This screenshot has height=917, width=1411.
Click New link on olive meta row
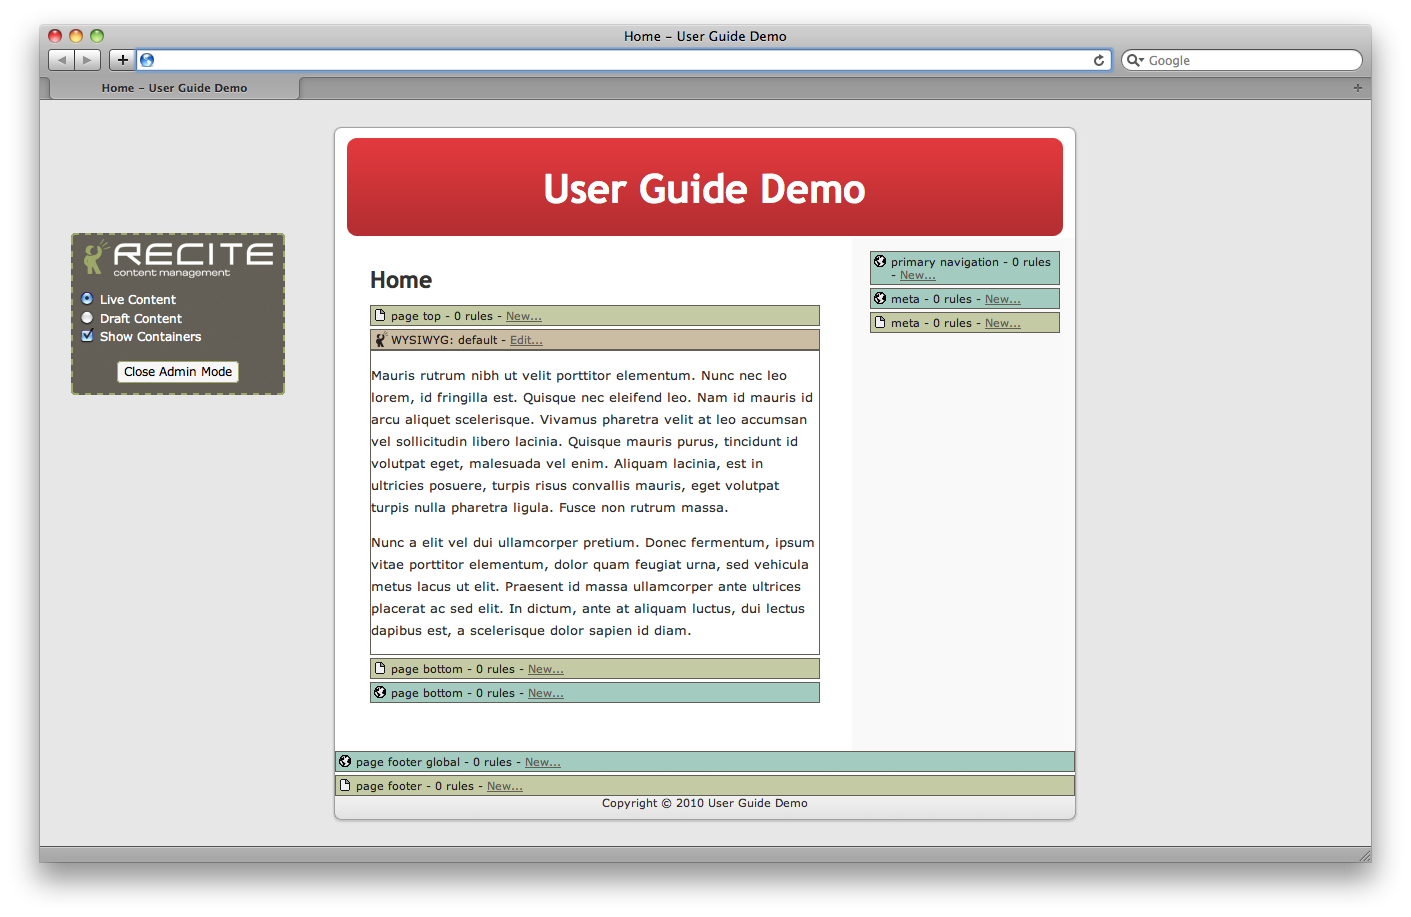coord(1003,323)
